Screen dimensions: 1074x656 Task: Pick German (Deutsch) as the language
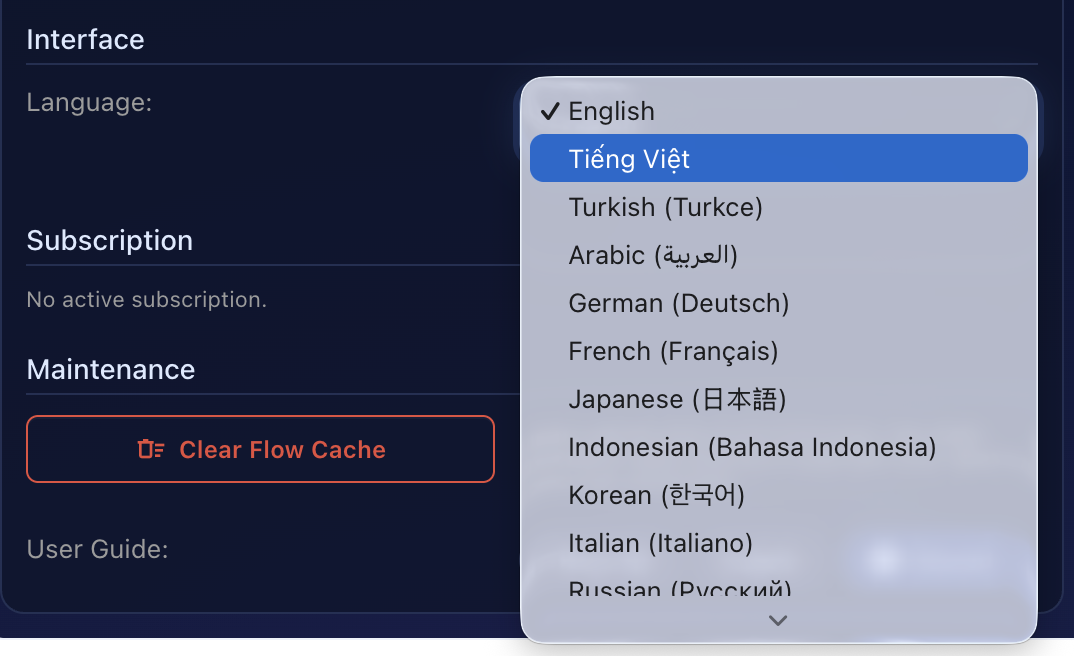pyautogui.click(x=679, y=303)
